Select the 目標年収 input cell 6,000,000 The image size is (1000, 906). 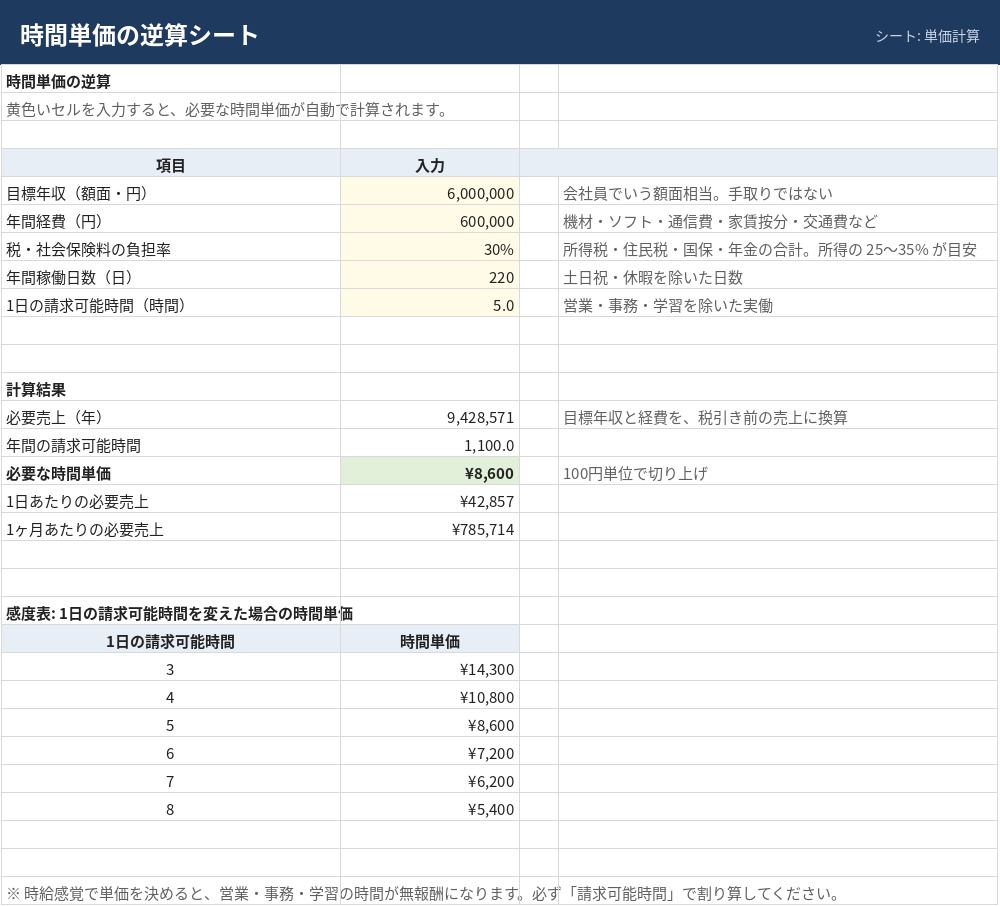pyautogui.click(x=430, y=191)
